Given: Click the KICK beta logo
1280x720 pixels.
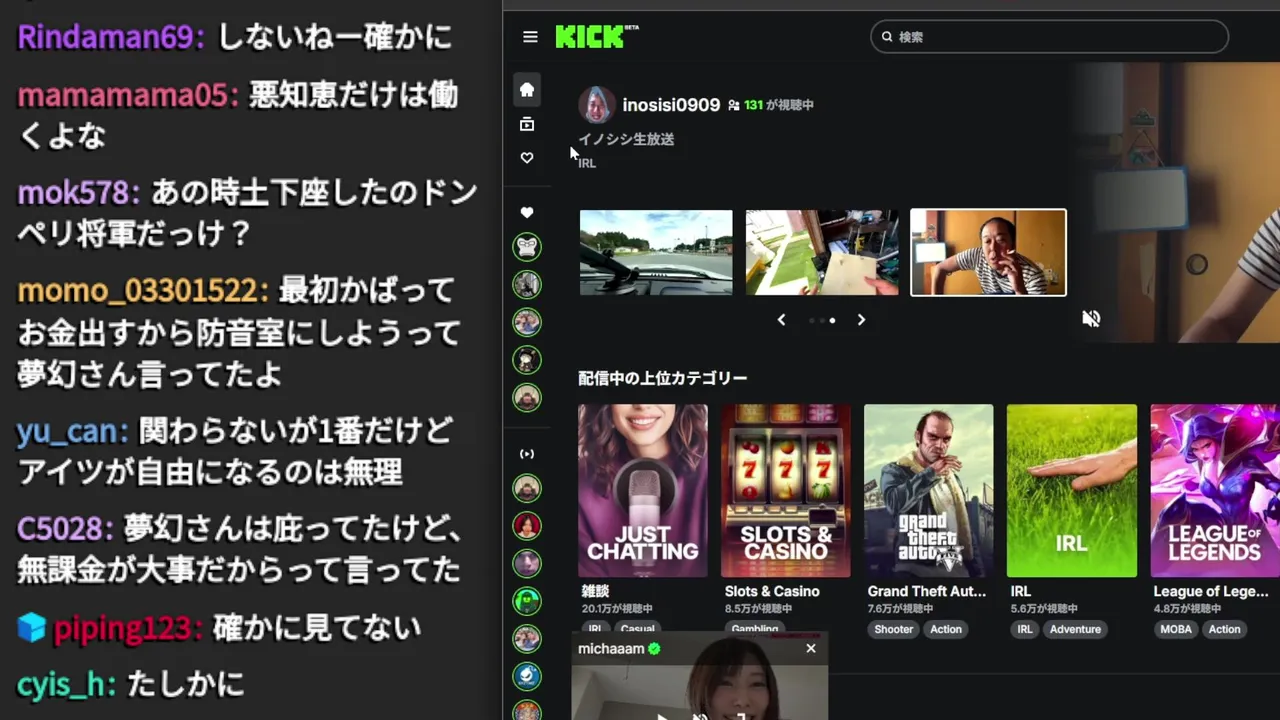Looking at the screenshot, I should tap(597, 37).
